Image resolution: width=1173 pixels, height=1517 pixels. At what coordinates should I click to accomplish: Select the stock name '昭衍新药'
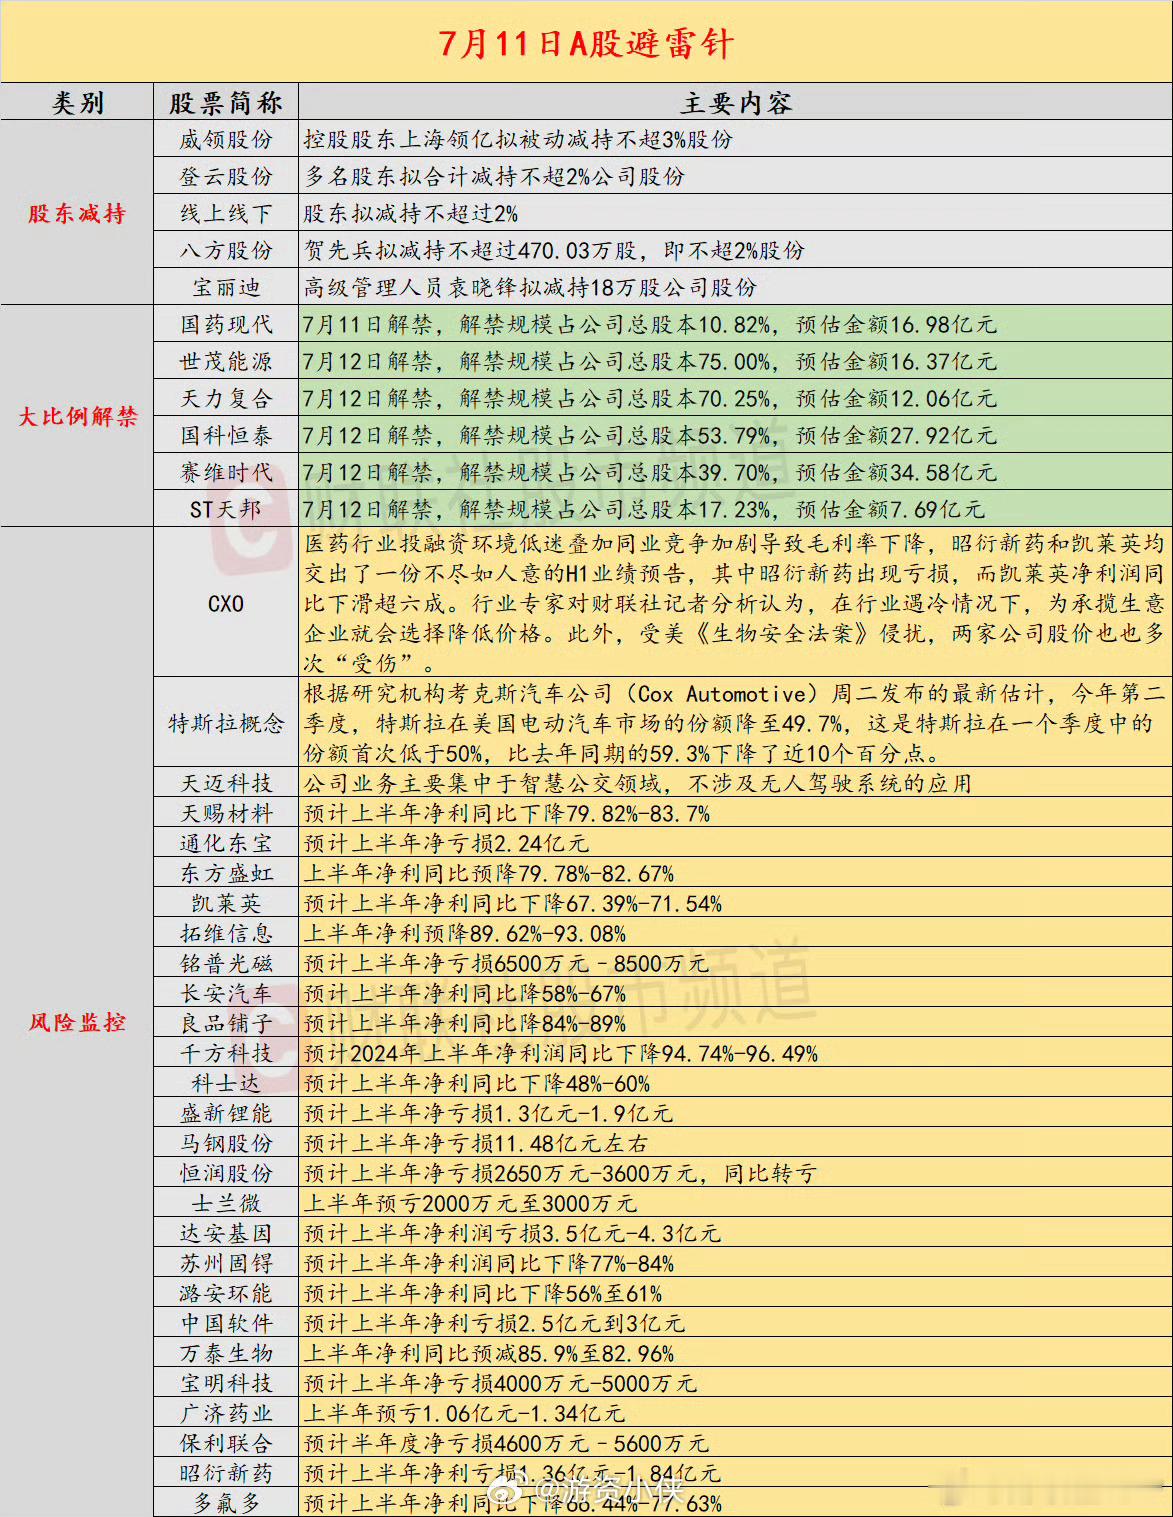tap(226, 1473)
